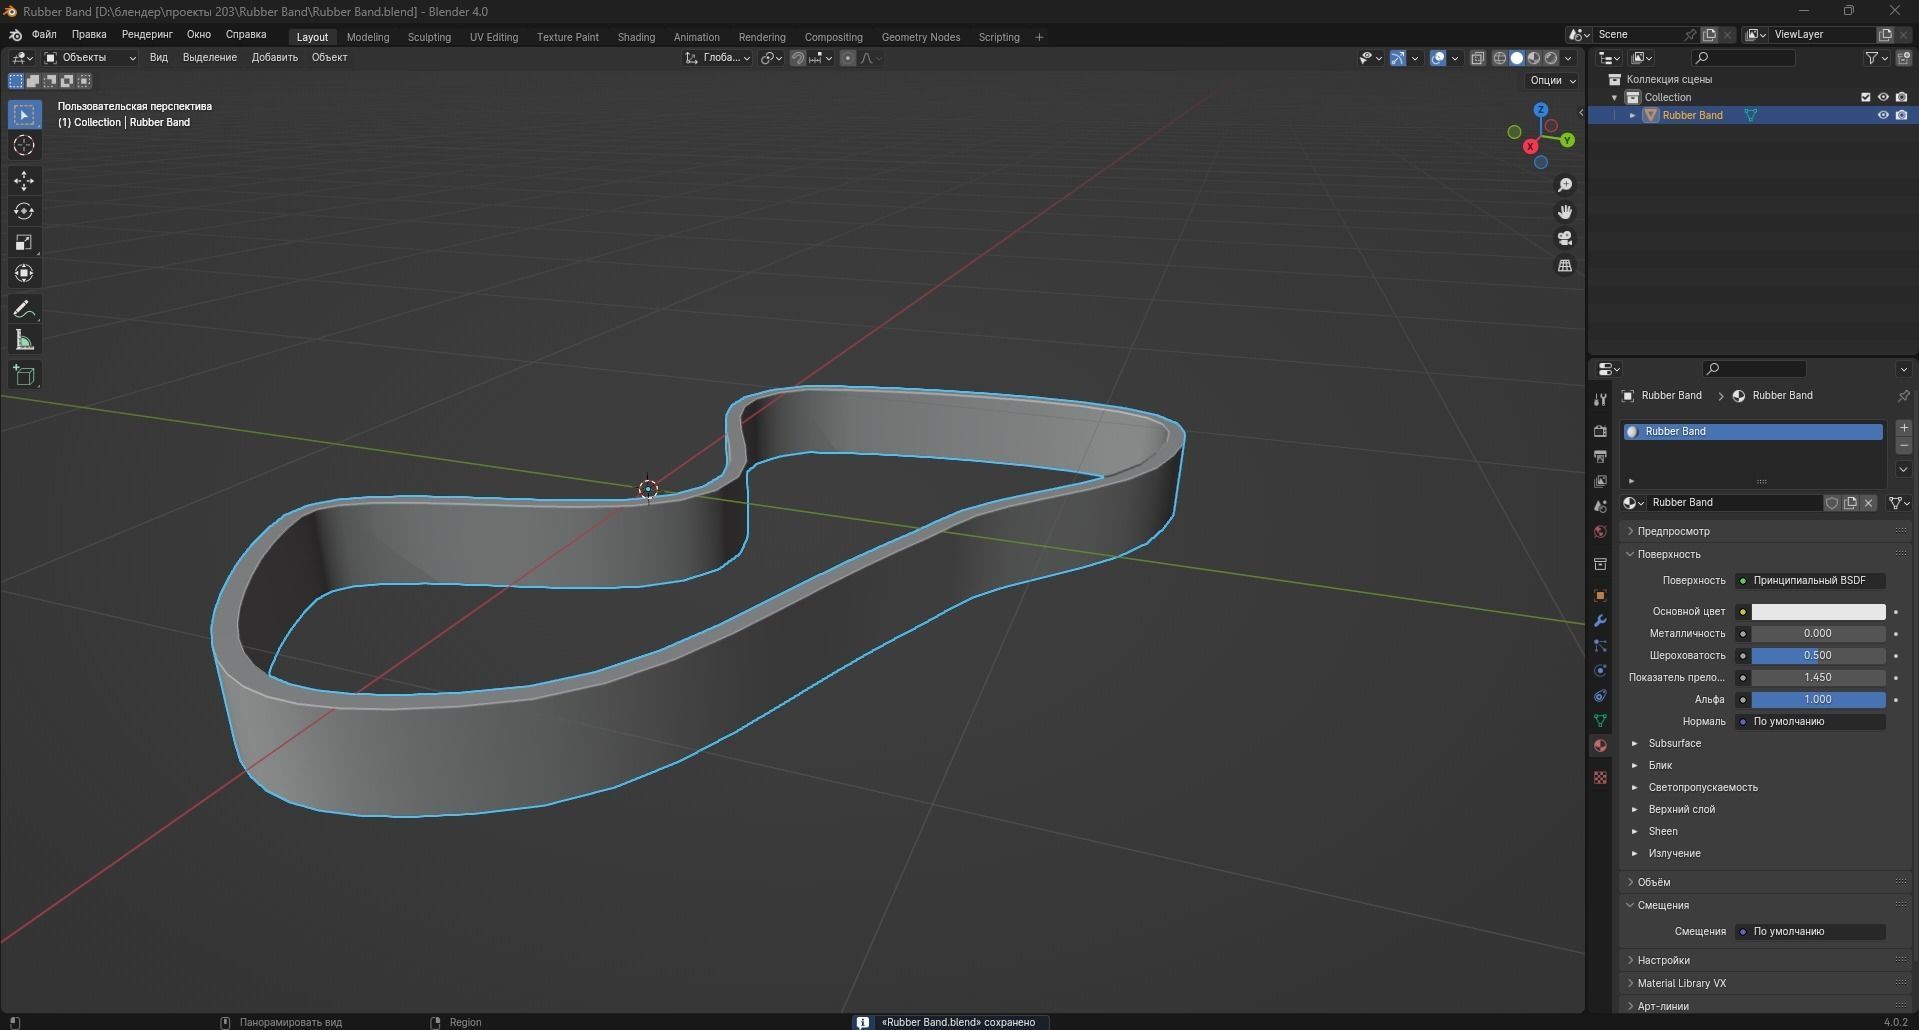The image size is (1919, 1030).
Task: Open the Render menu
Action: 147,34
